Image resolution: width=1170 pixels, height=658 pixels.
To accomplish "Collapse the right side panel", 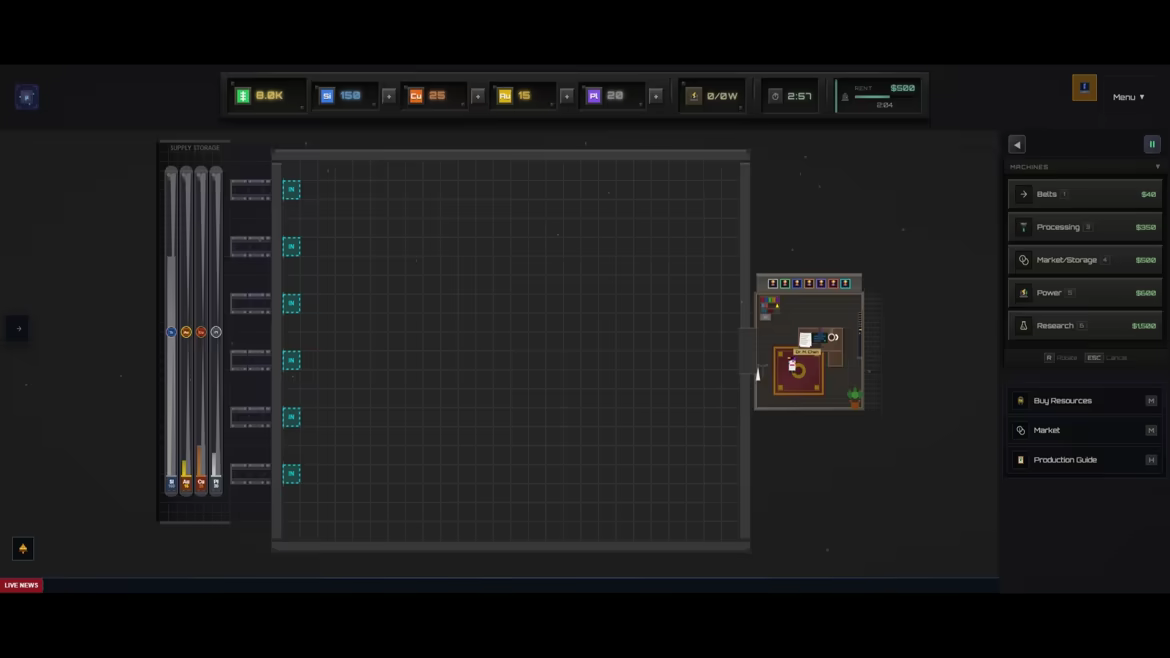I will coord(1017,145).
